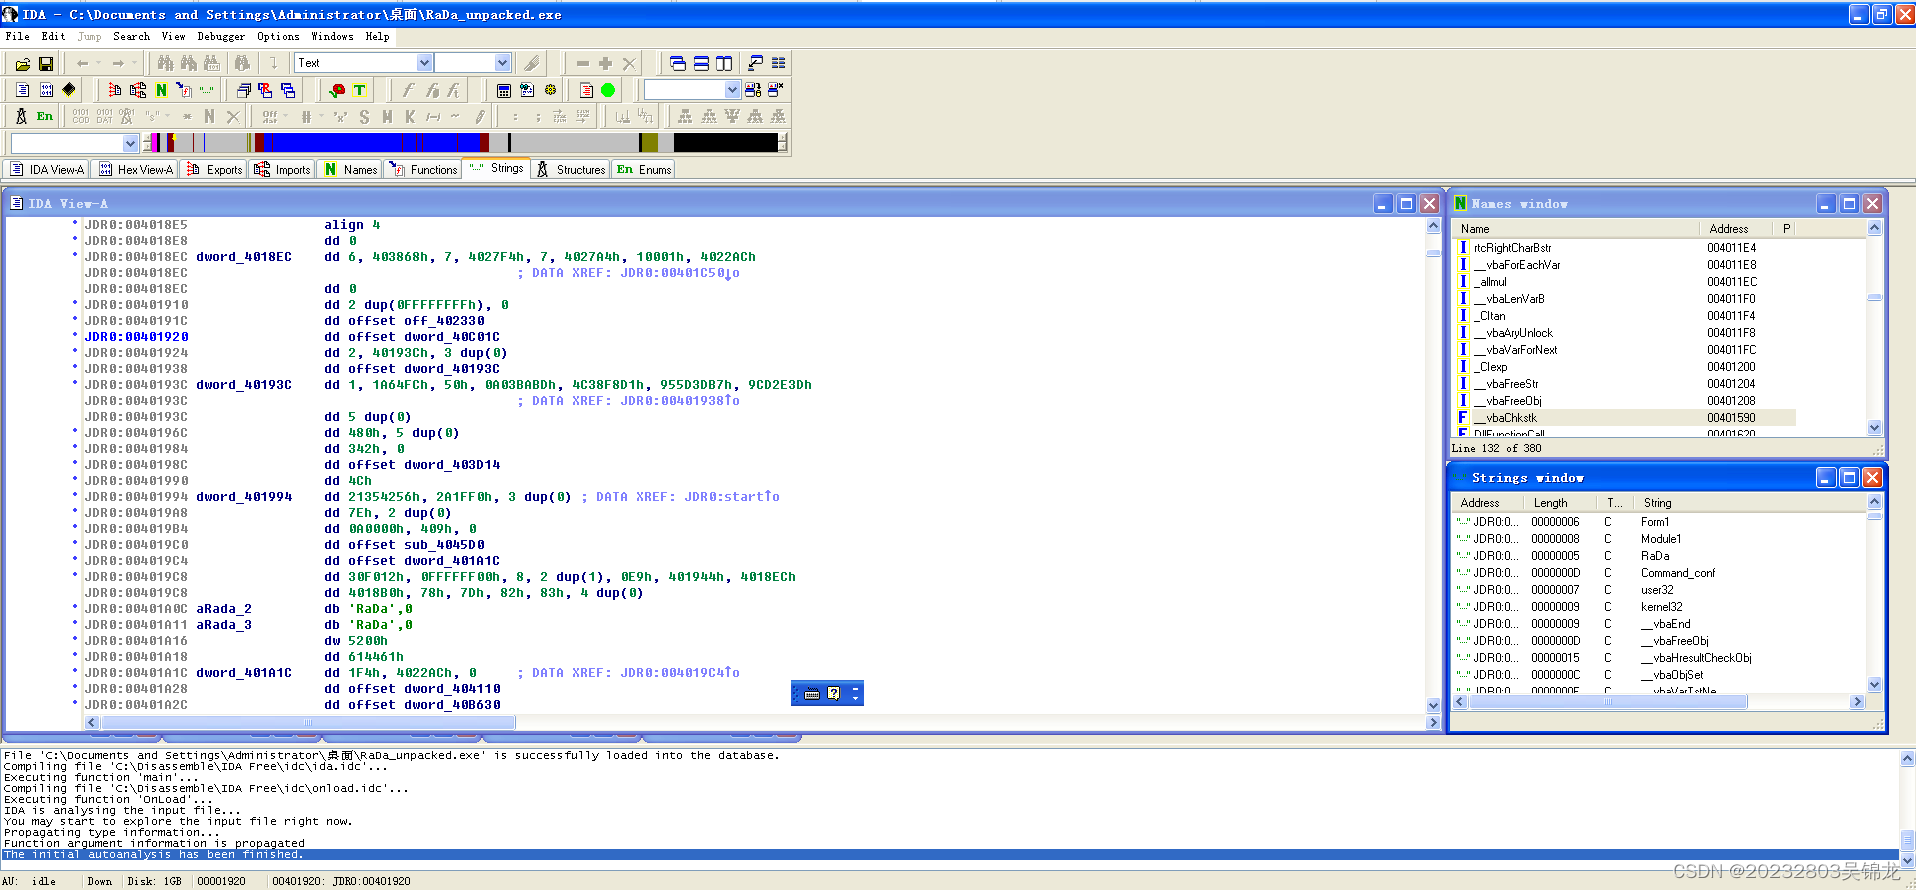Click the olive segment of navigation band

pyautogui.click(x=649, y=143)
